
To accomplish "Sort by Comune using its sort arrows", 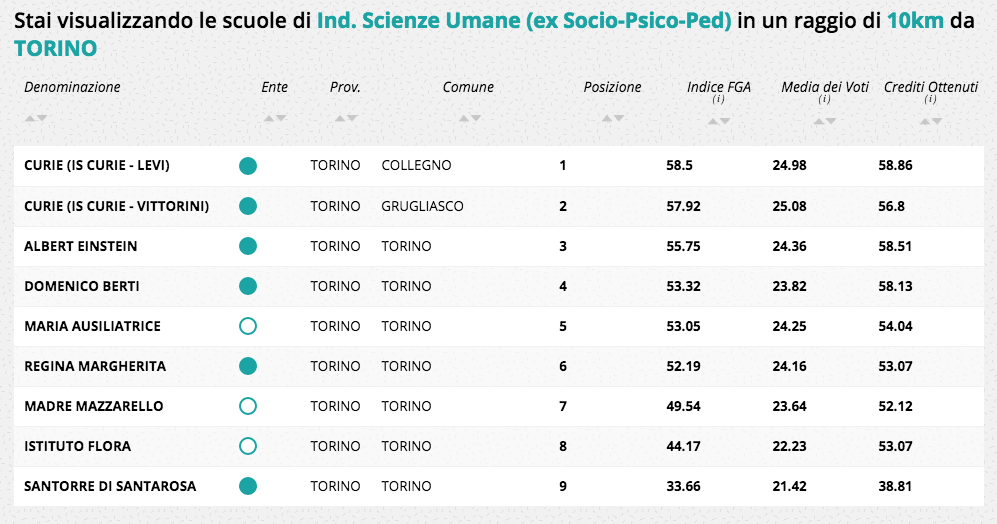I will (x=469, y=119).
